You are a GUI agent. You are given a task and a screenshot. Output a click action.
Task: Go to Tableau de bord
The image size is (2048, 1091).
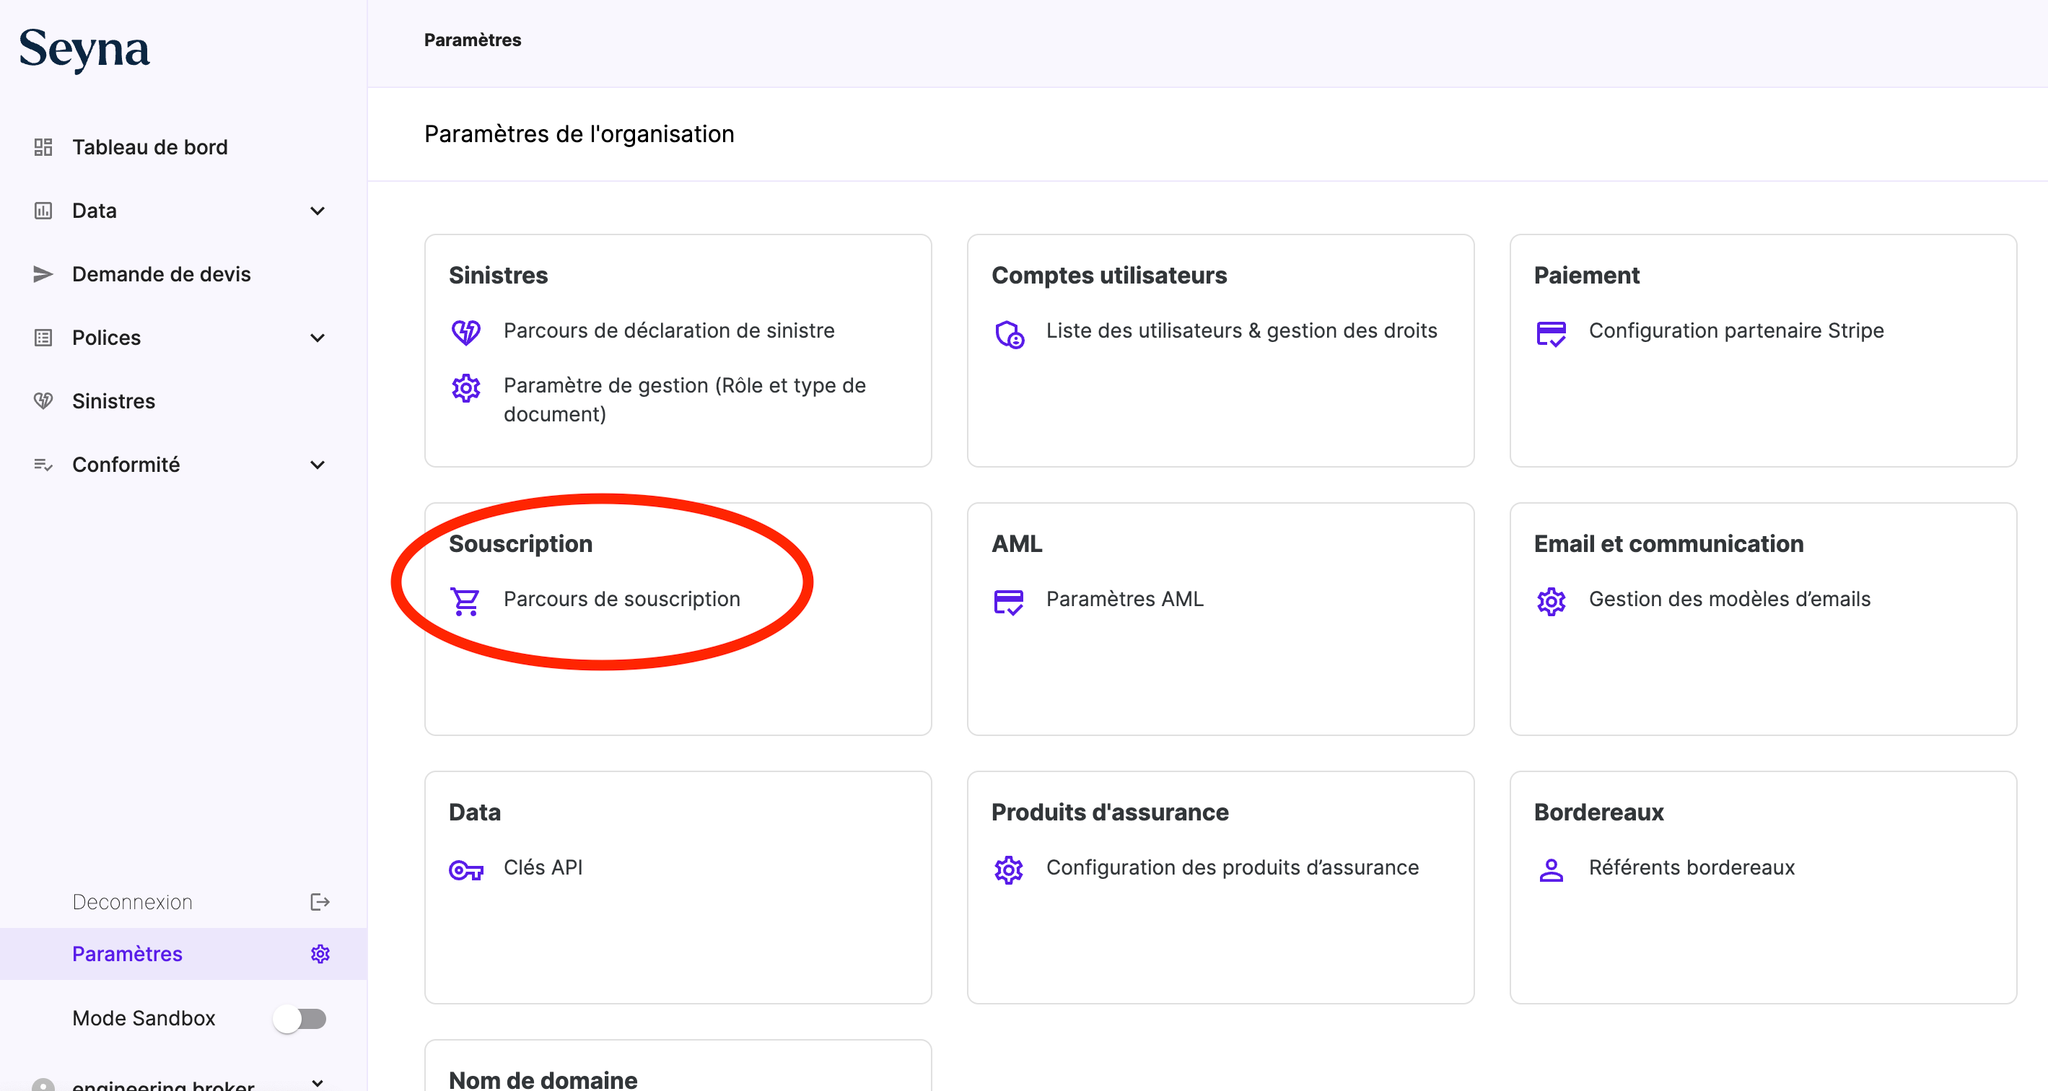(150, 147)
